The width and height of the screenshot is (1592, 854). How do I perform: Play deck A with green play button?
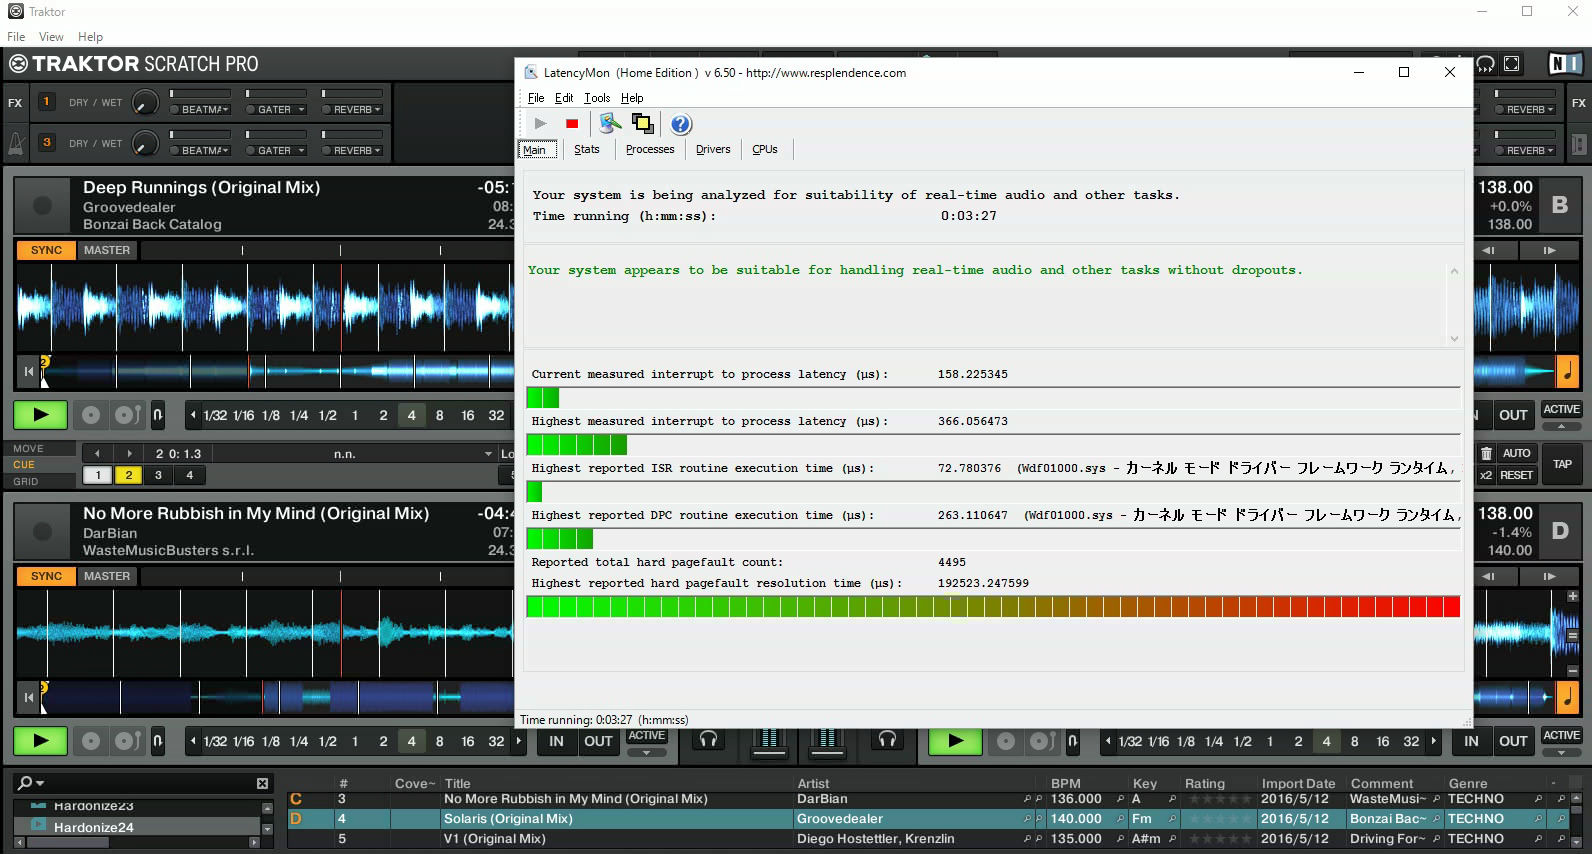pyautogui.click(x=40, y=414)
